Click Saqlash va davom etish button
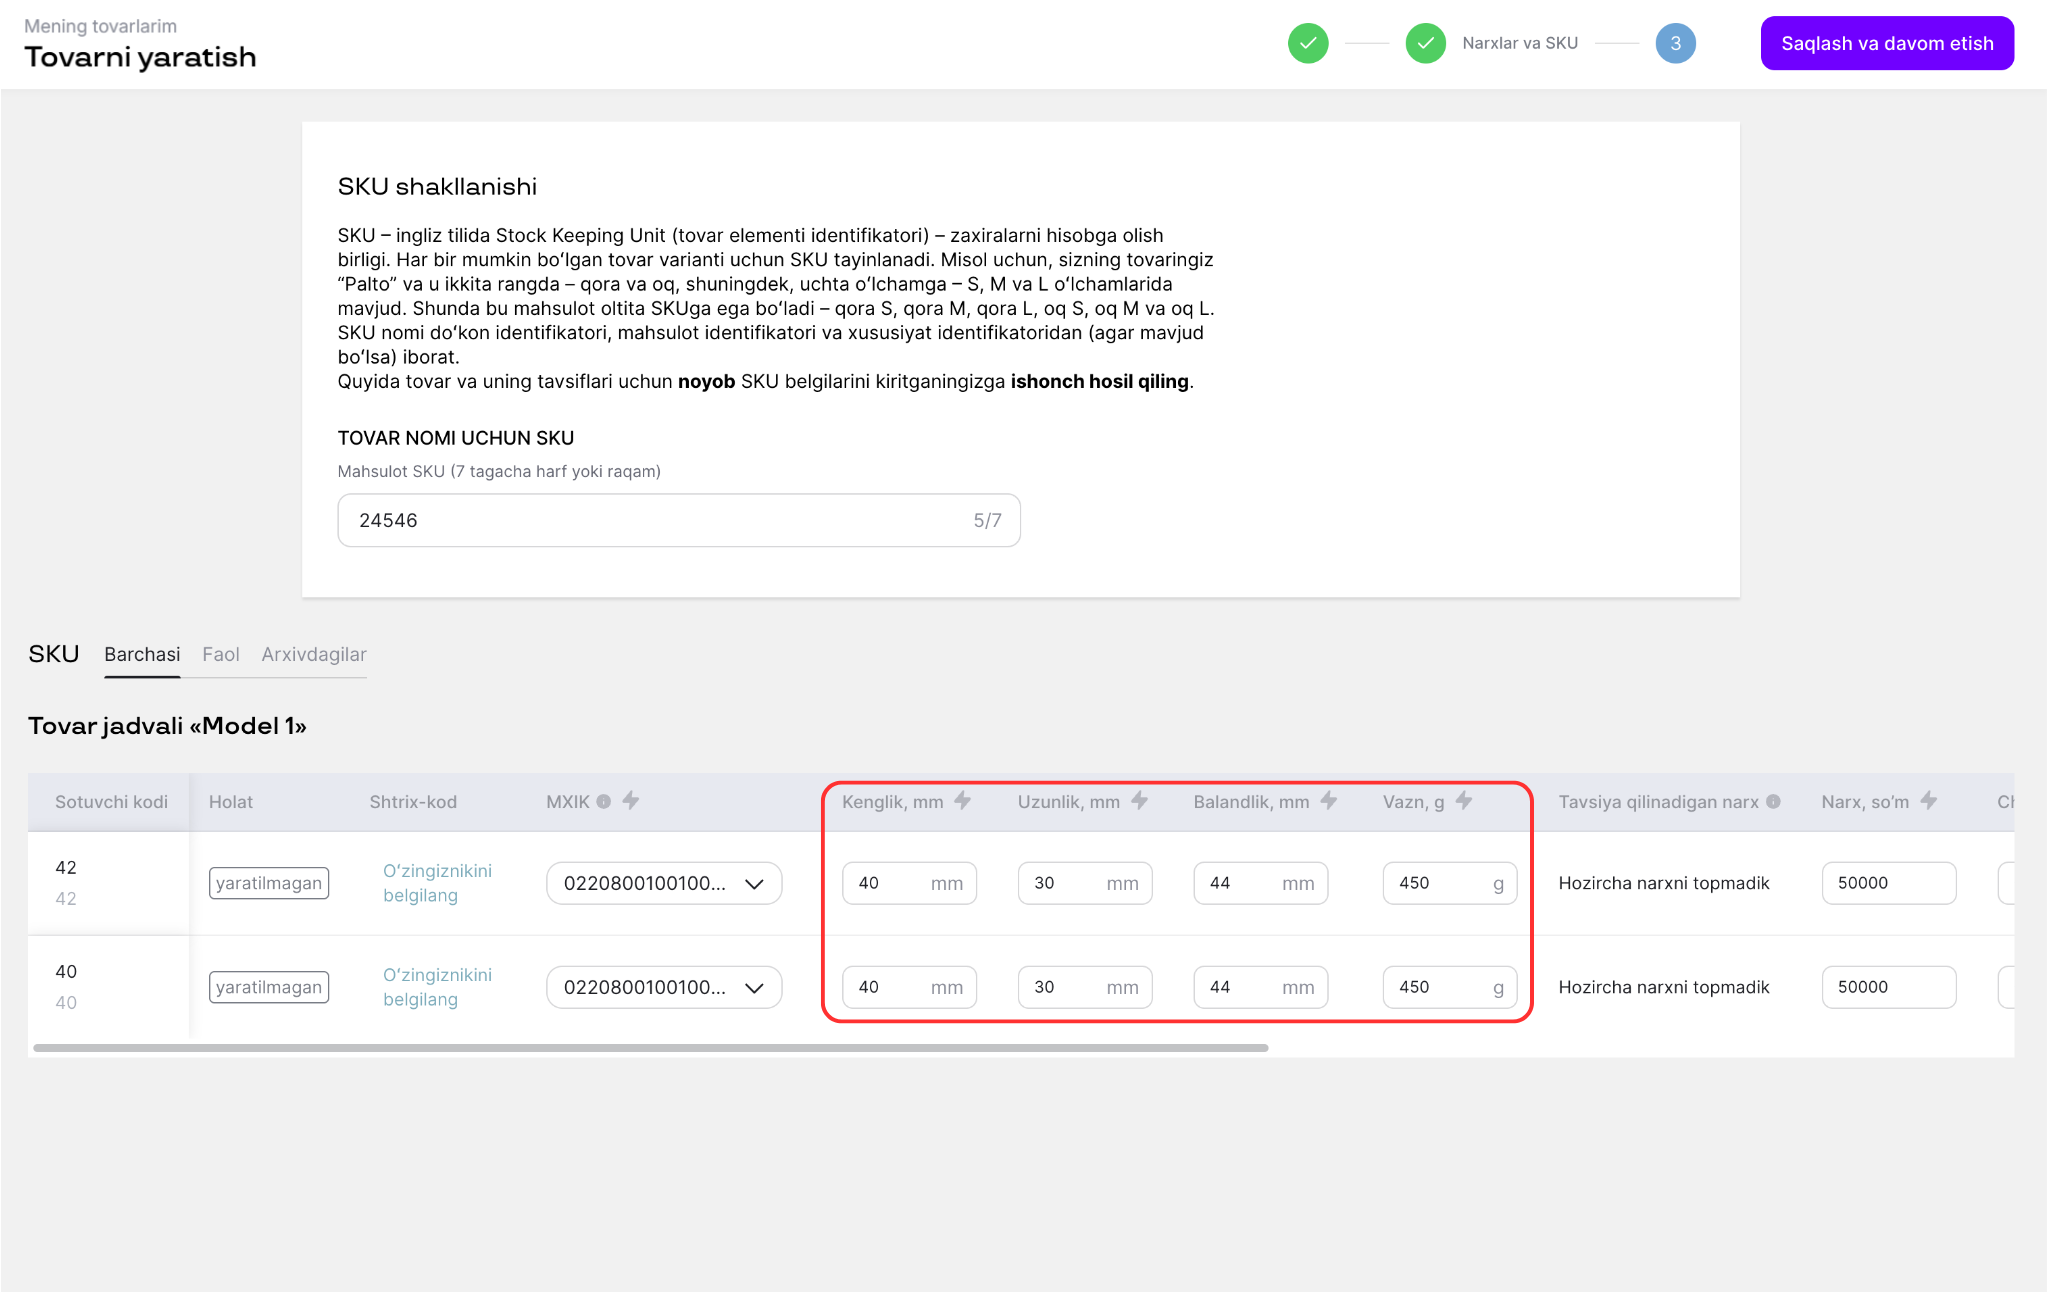Image resolution: width=2048 pixels, height=1292 pixels. [1887, 43]
